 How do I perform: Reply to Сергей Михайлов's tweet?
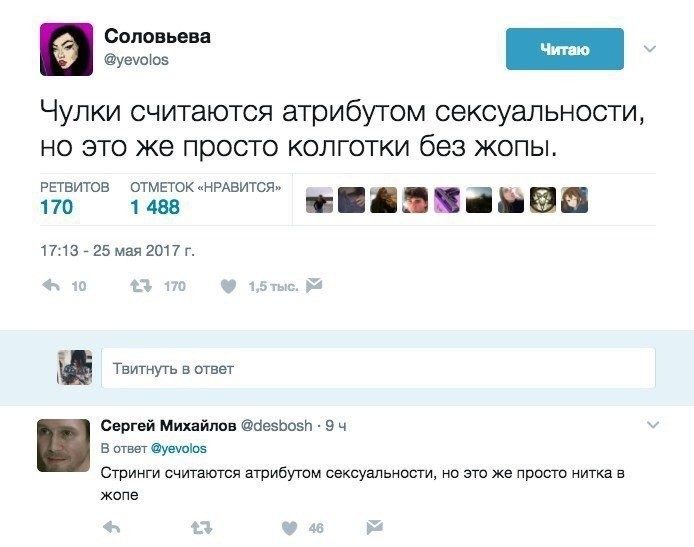(x=112, y=527)
